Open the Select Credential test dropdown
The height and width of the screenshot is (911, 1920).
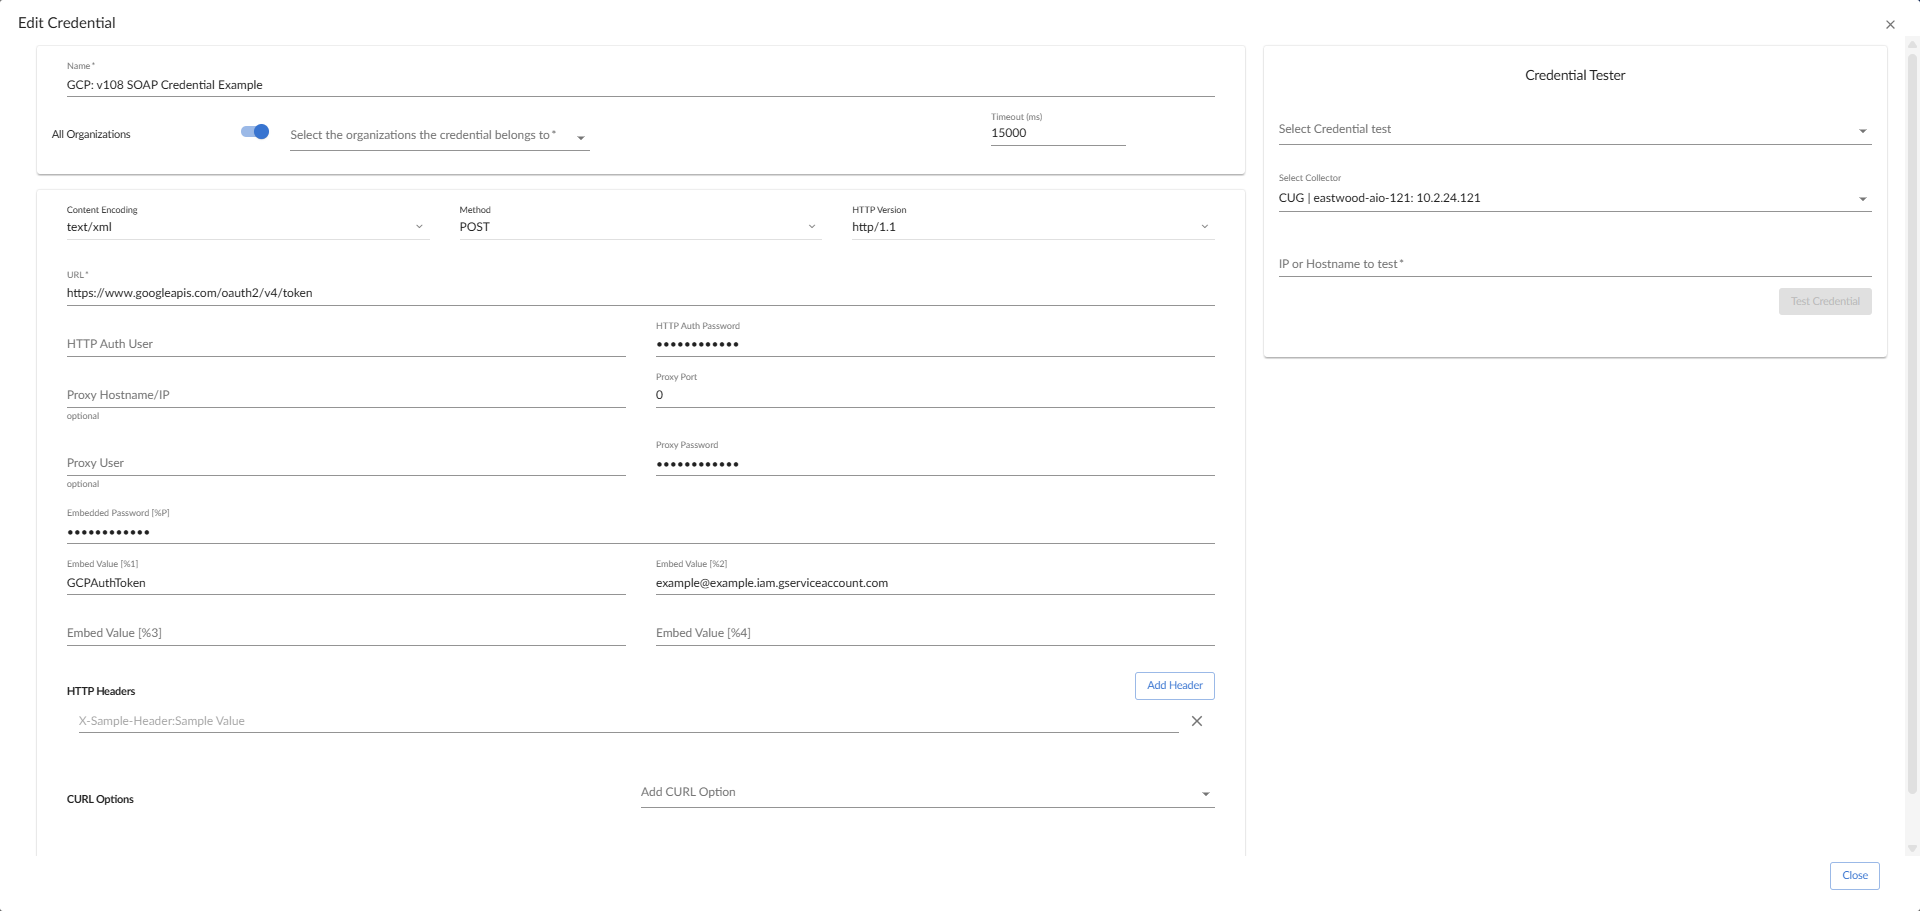(1574, 130)
